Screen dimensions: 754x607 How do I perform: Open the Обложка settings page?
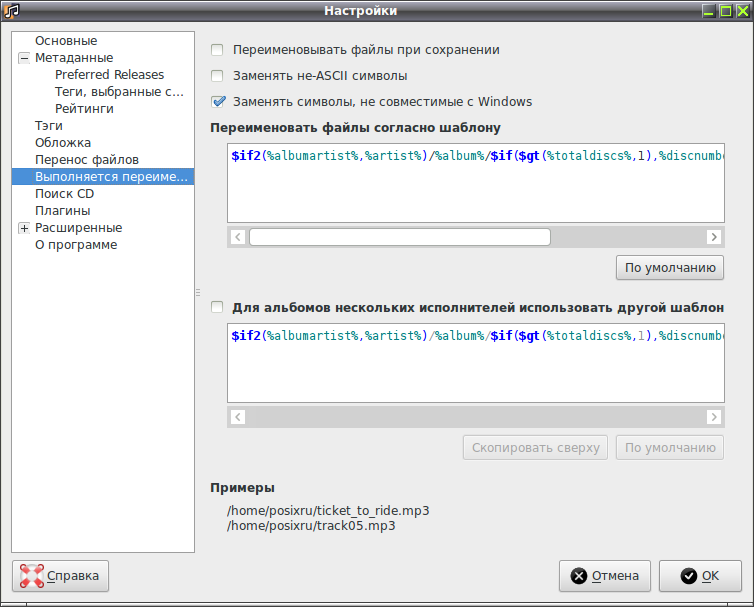click(63, 143)
